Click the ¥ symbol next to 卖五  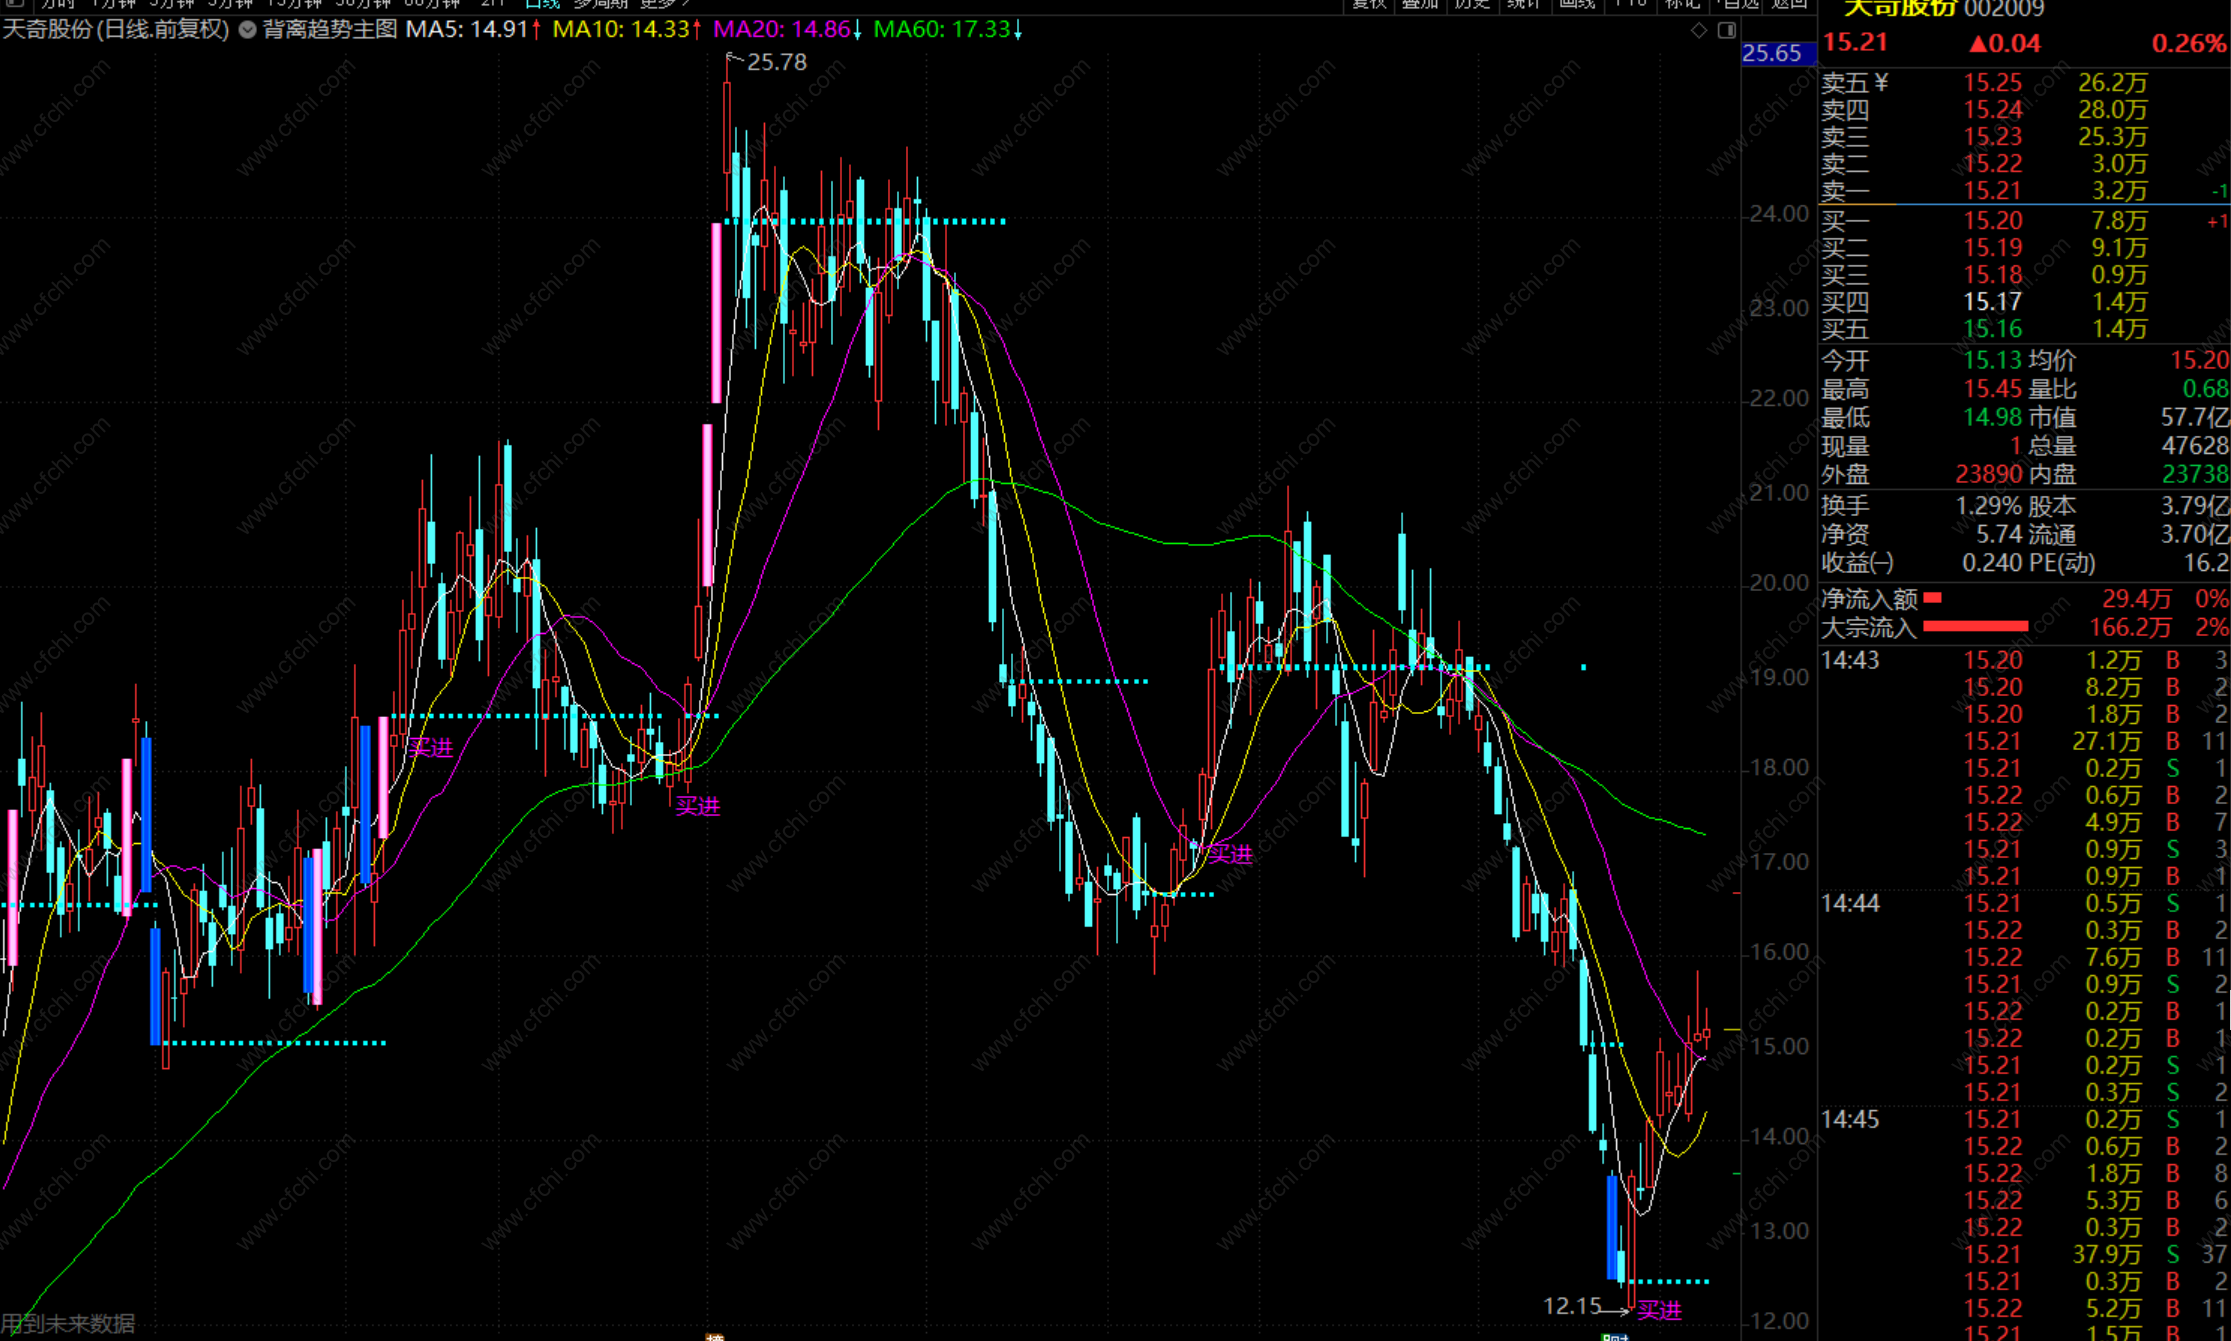coord(1881,82)
